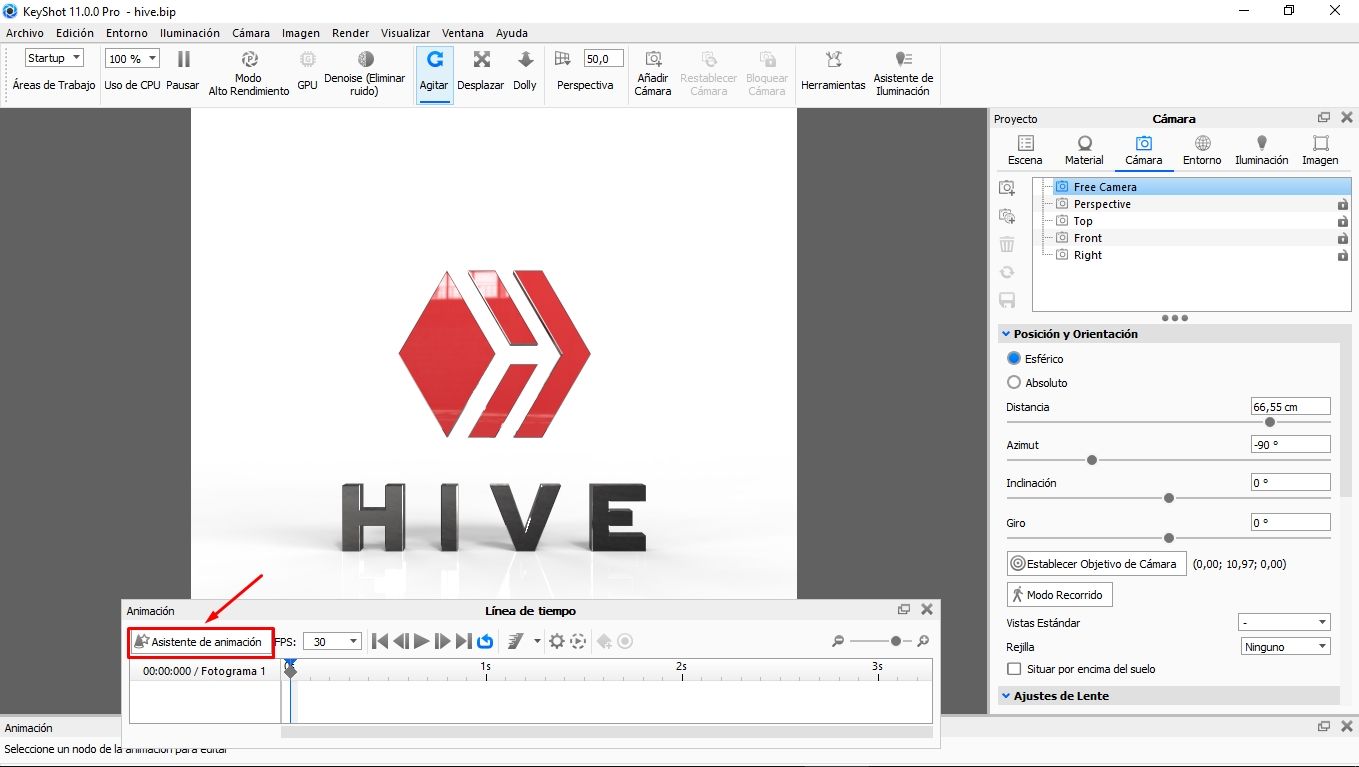The width and height of the screenshot is (1359, 767).
Task: Pause the real-time render with Pausar
Action: 183,71
